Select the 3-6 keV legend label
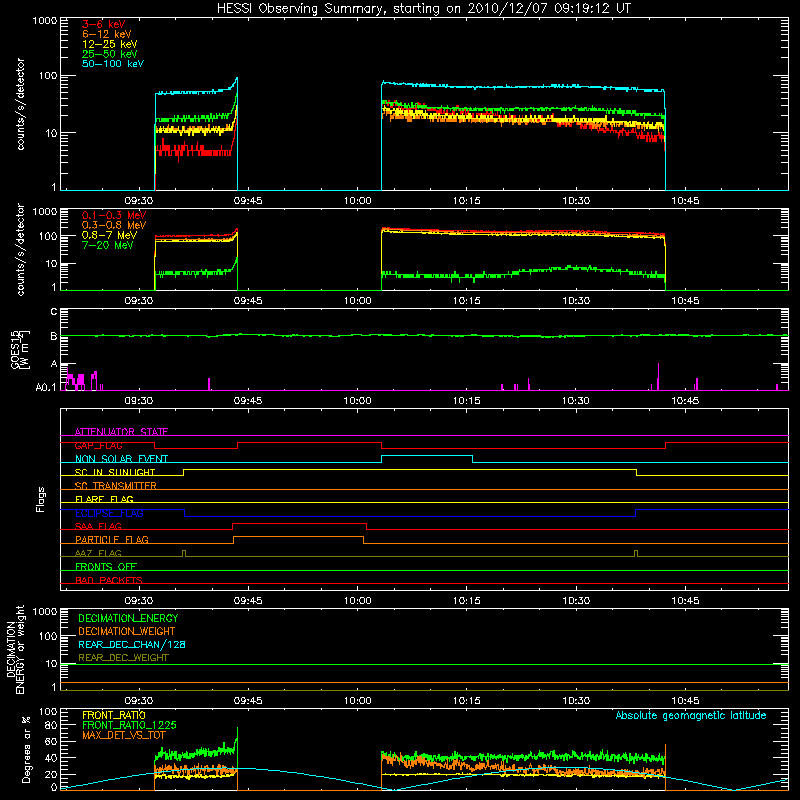The image size is (800, 800). pos(104,24)
